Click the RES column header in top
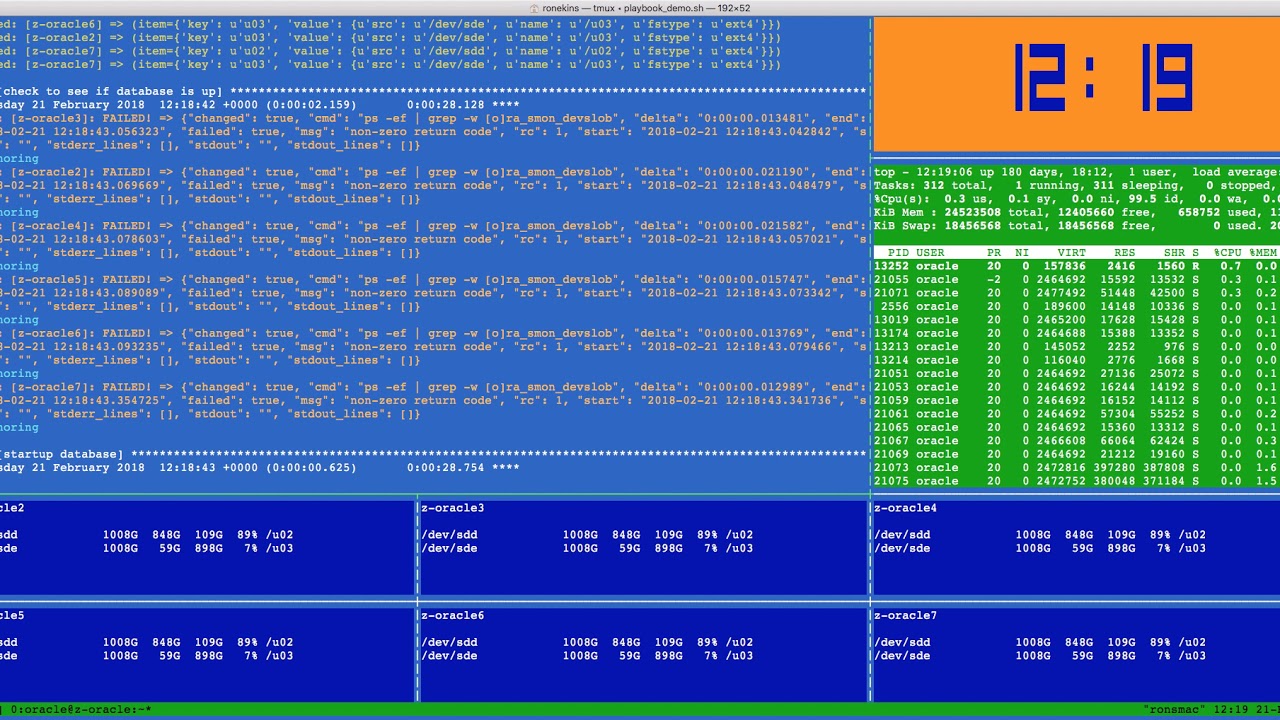The height and width of the screenshot is (720, 1280). (x=1125, y=253)
